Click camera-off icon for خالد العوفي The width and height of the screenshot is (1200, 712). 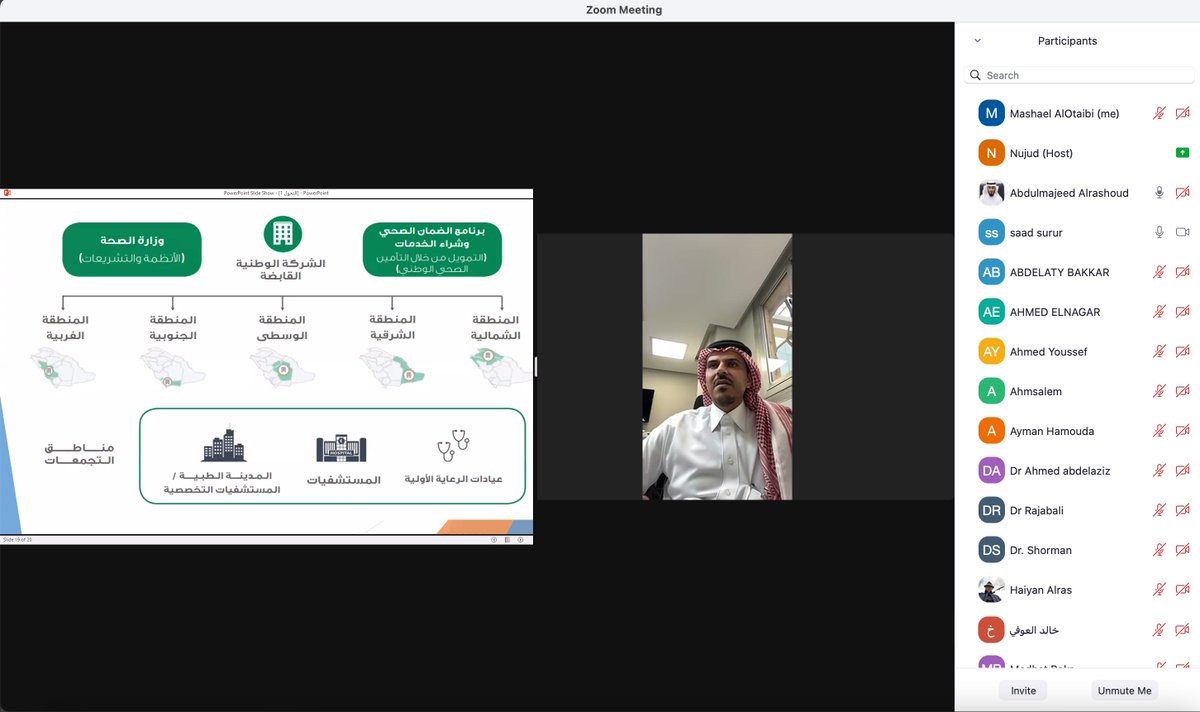point(1182,629)
